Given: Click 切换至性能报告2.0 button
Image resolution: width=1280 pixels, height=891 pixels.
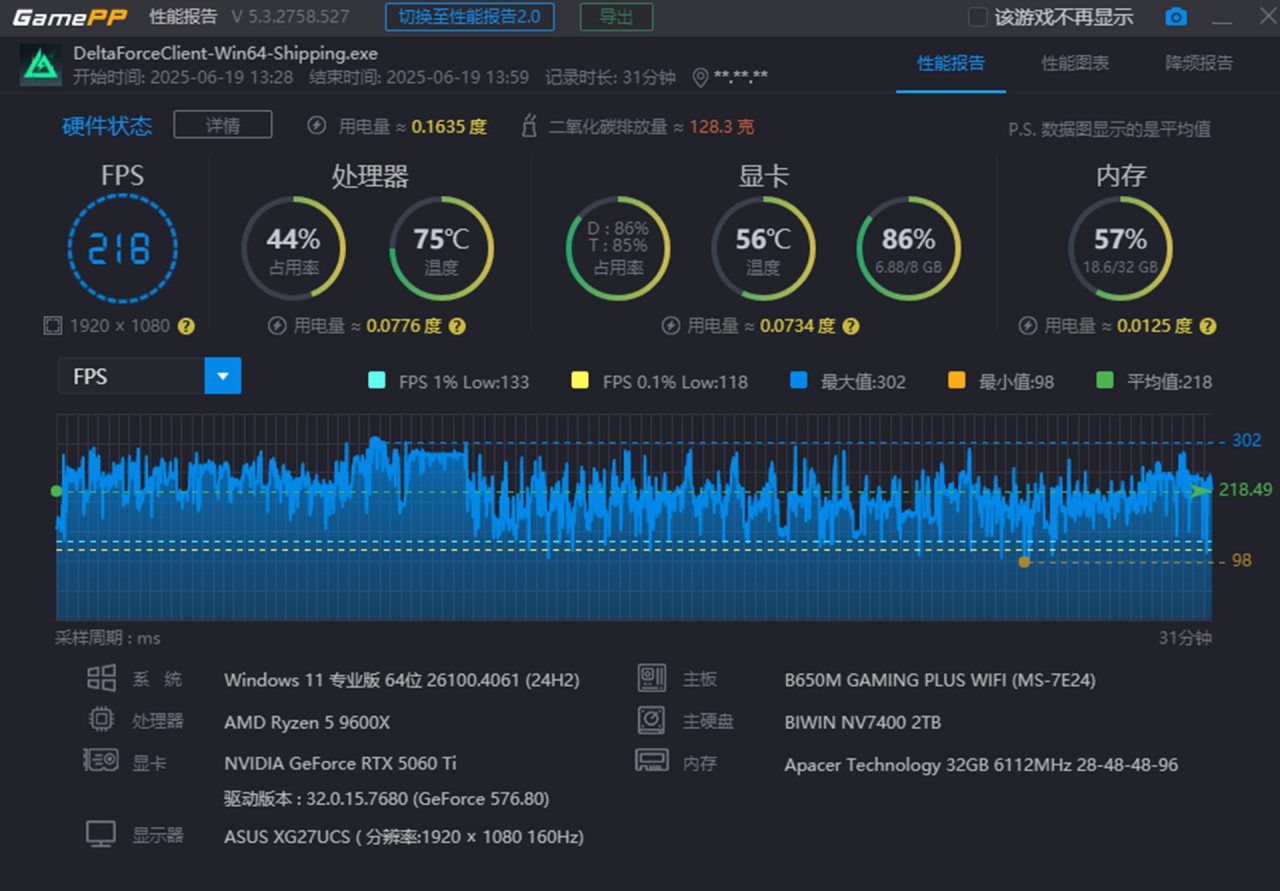Looking at the screenshot, I should (x=470, y=17).
